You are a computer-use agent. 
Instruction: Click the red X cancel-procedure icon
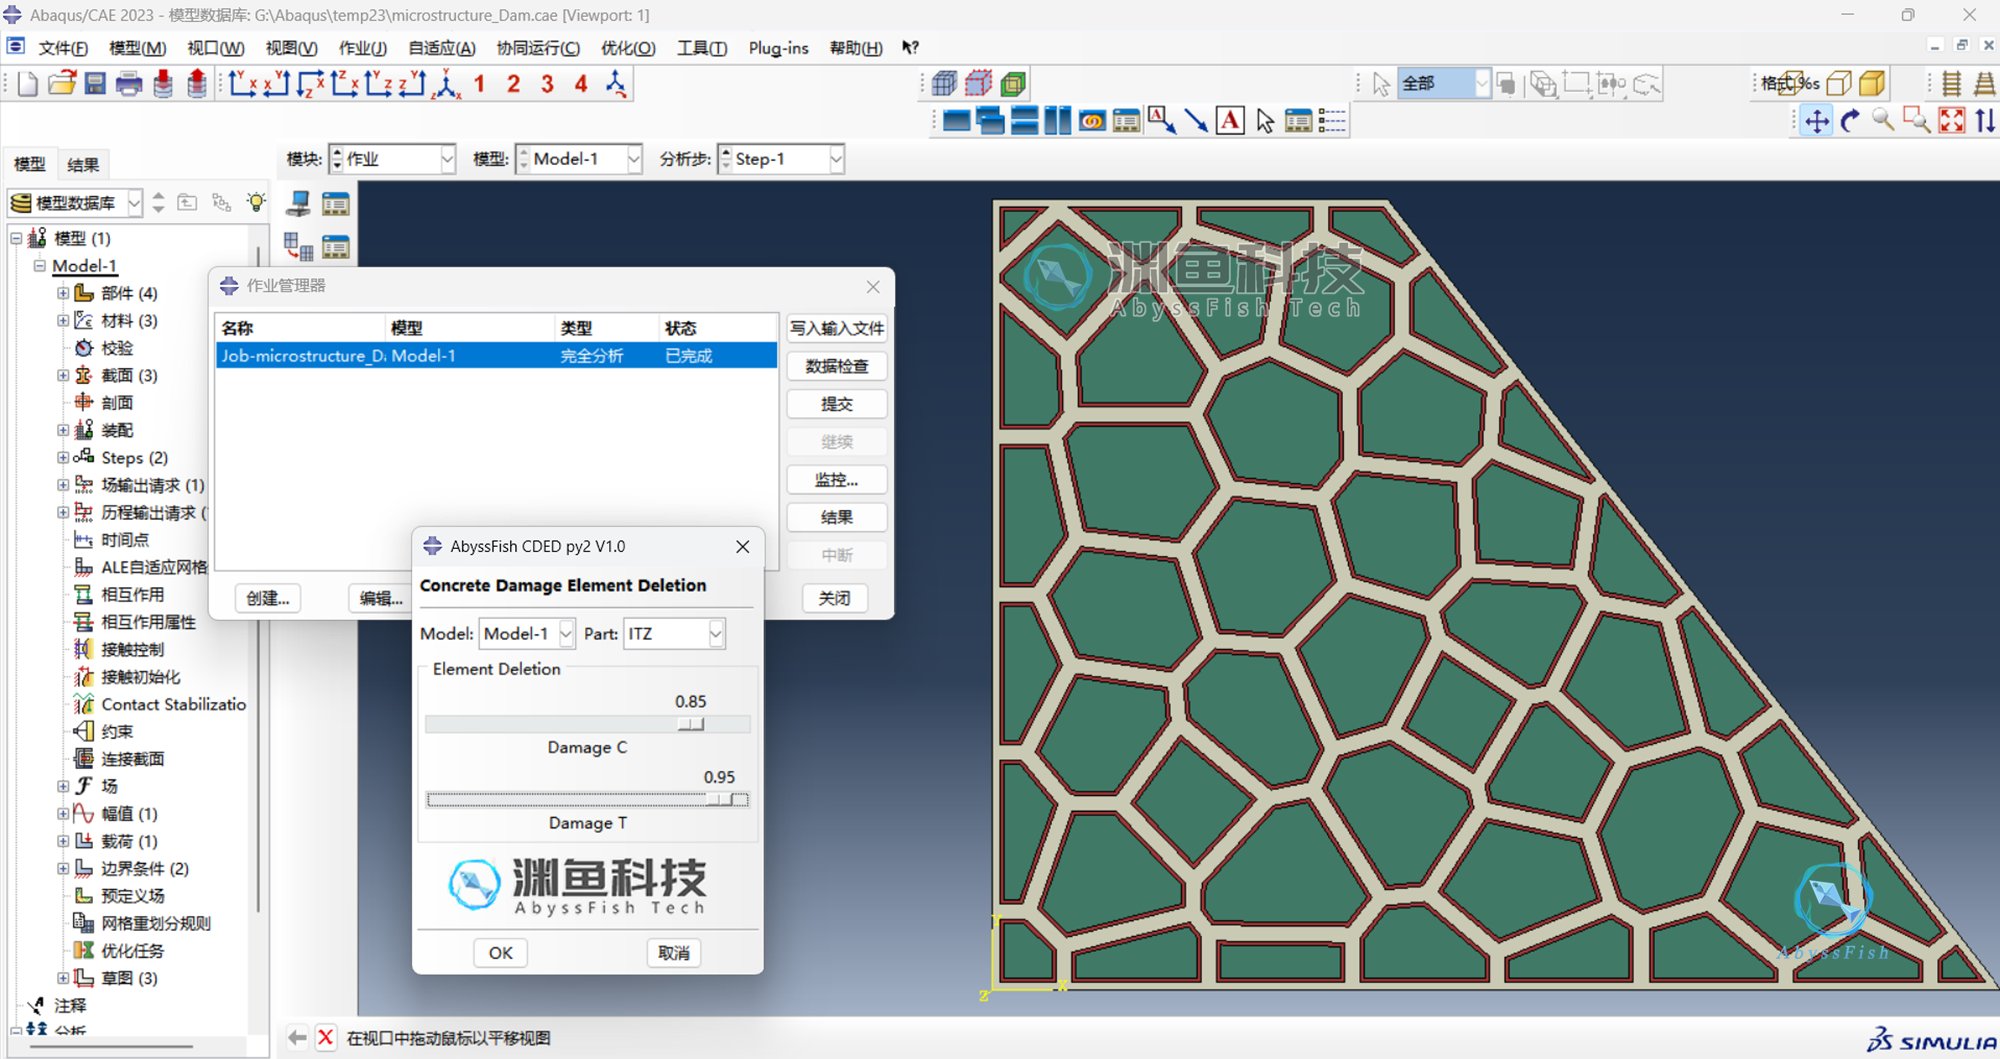tap(326, 1038)
